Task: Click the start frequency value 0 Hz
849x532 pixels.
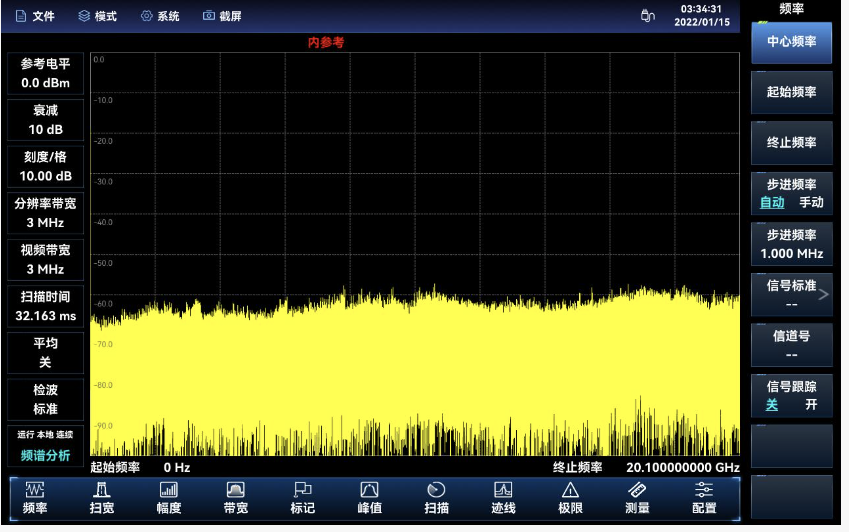Action: 177,468
